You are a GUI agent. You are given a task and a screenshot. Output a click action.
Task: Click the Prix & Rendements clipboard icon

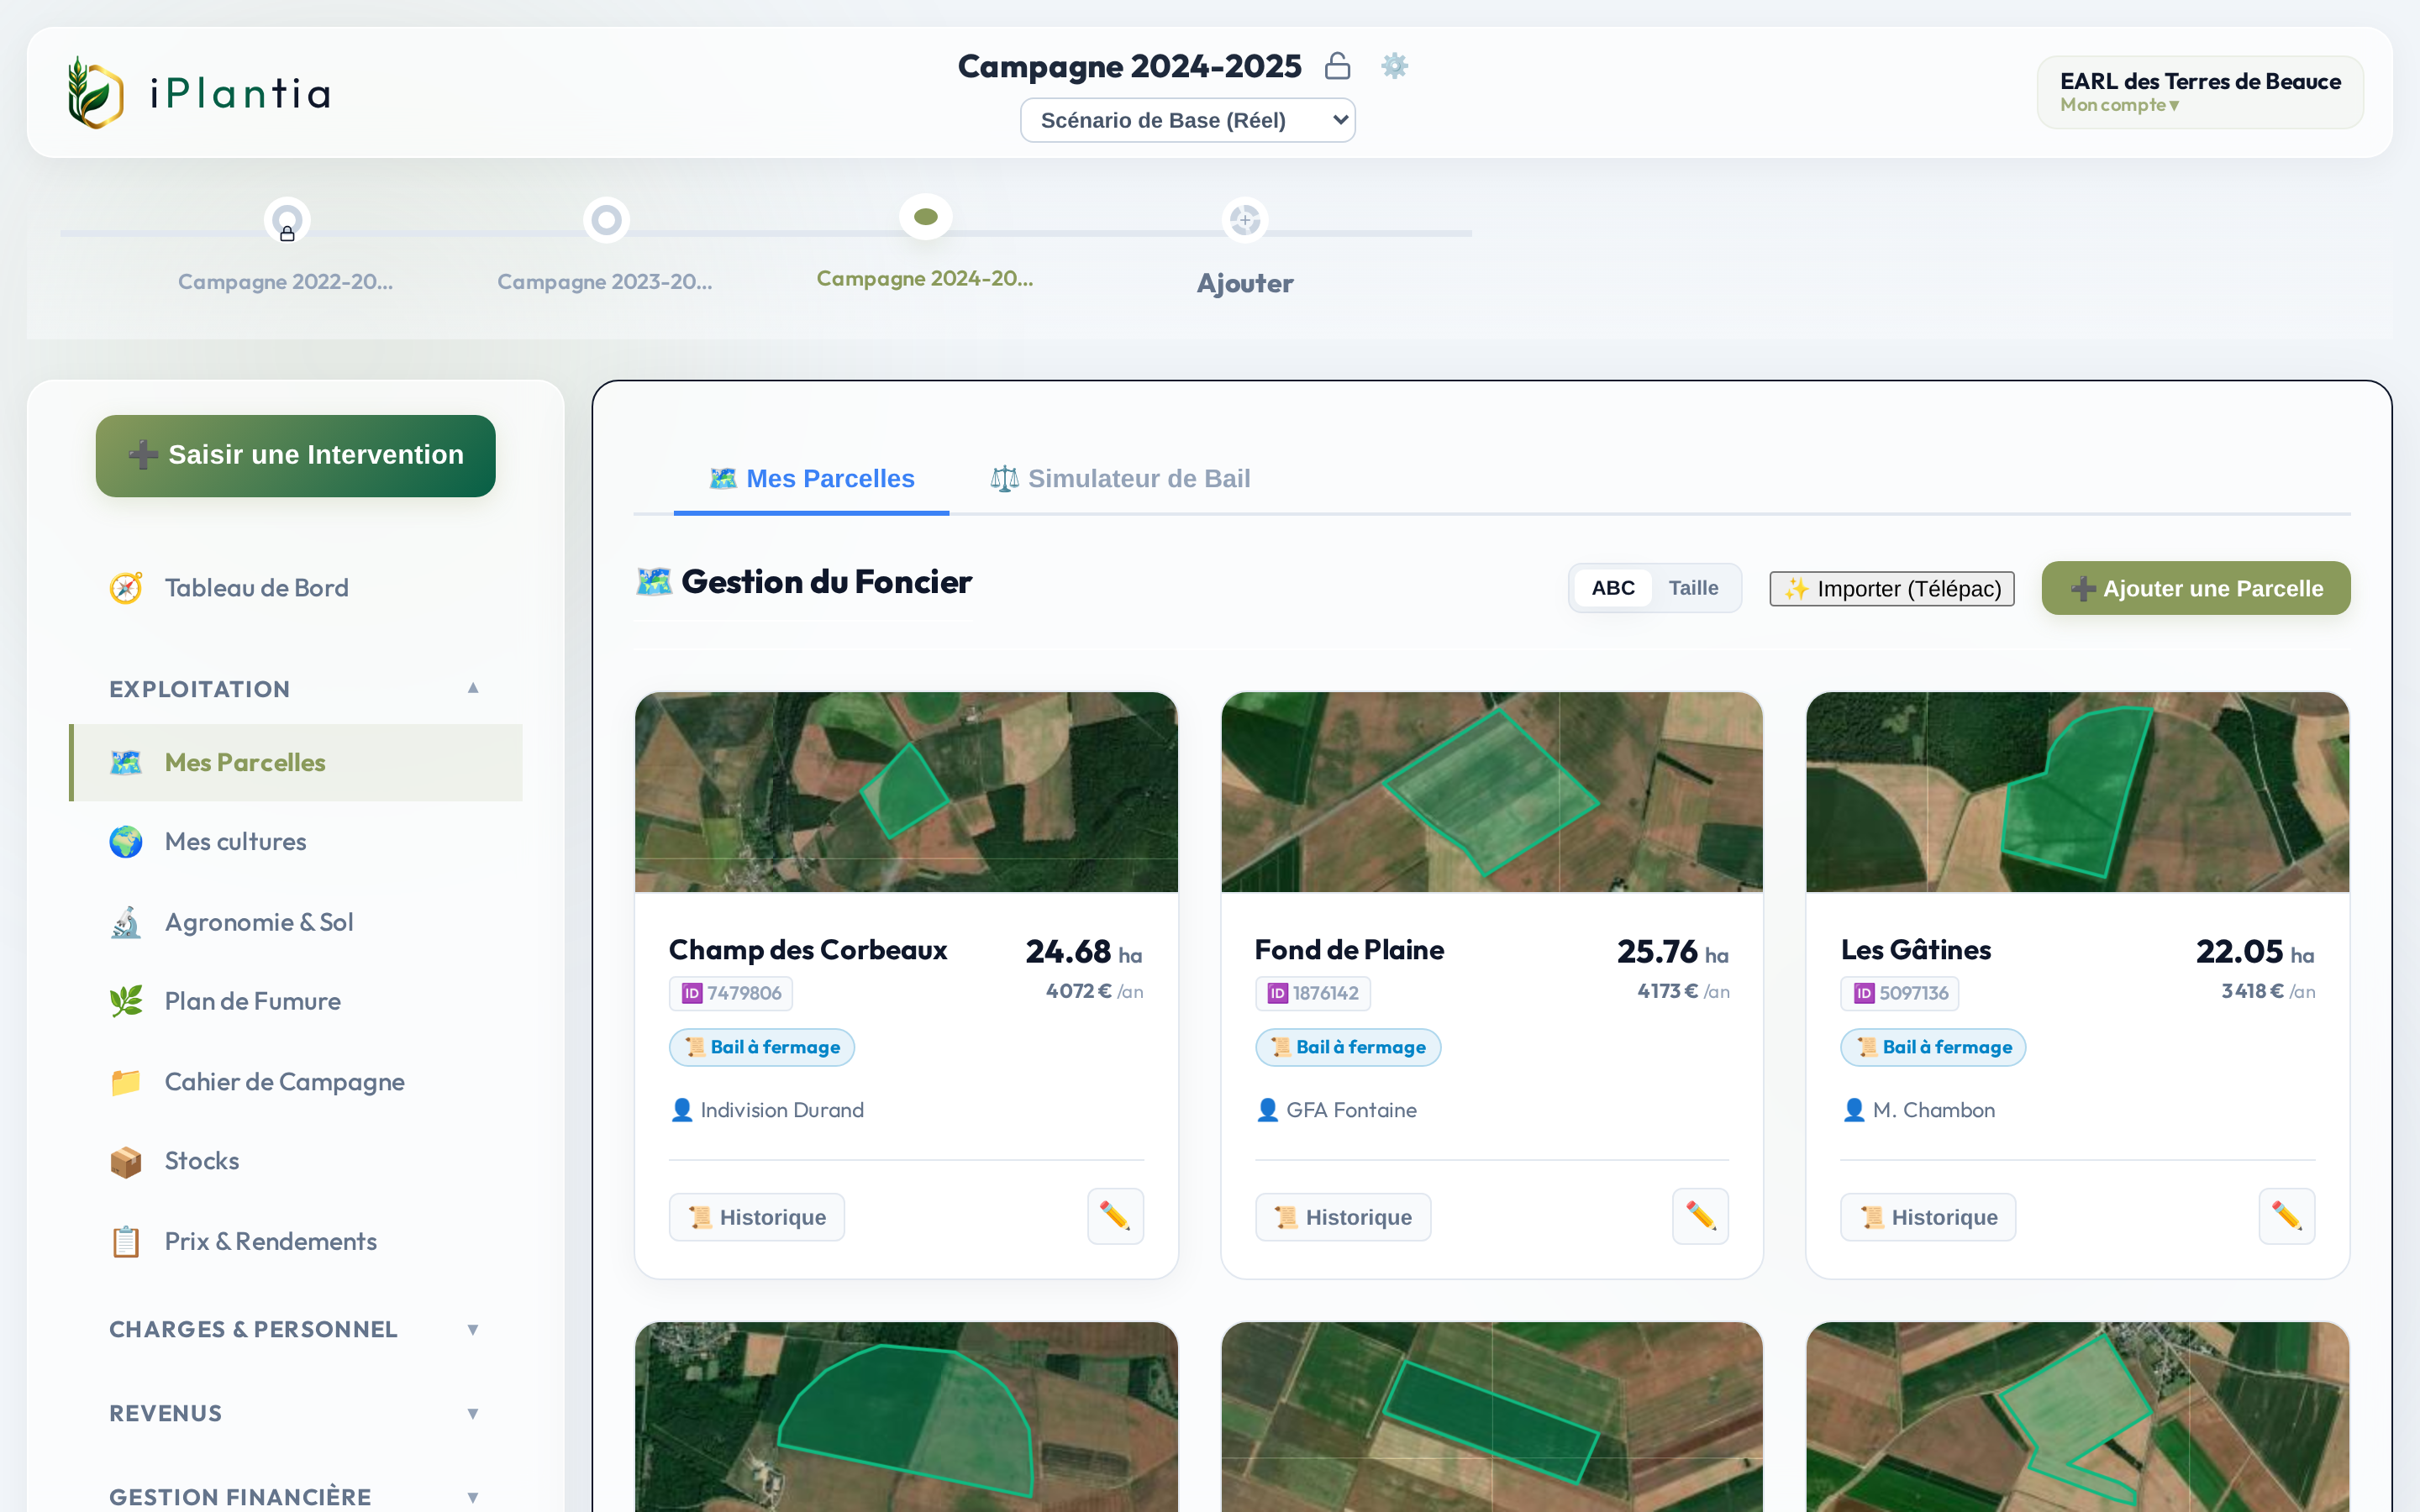[x=126, y=1242]
